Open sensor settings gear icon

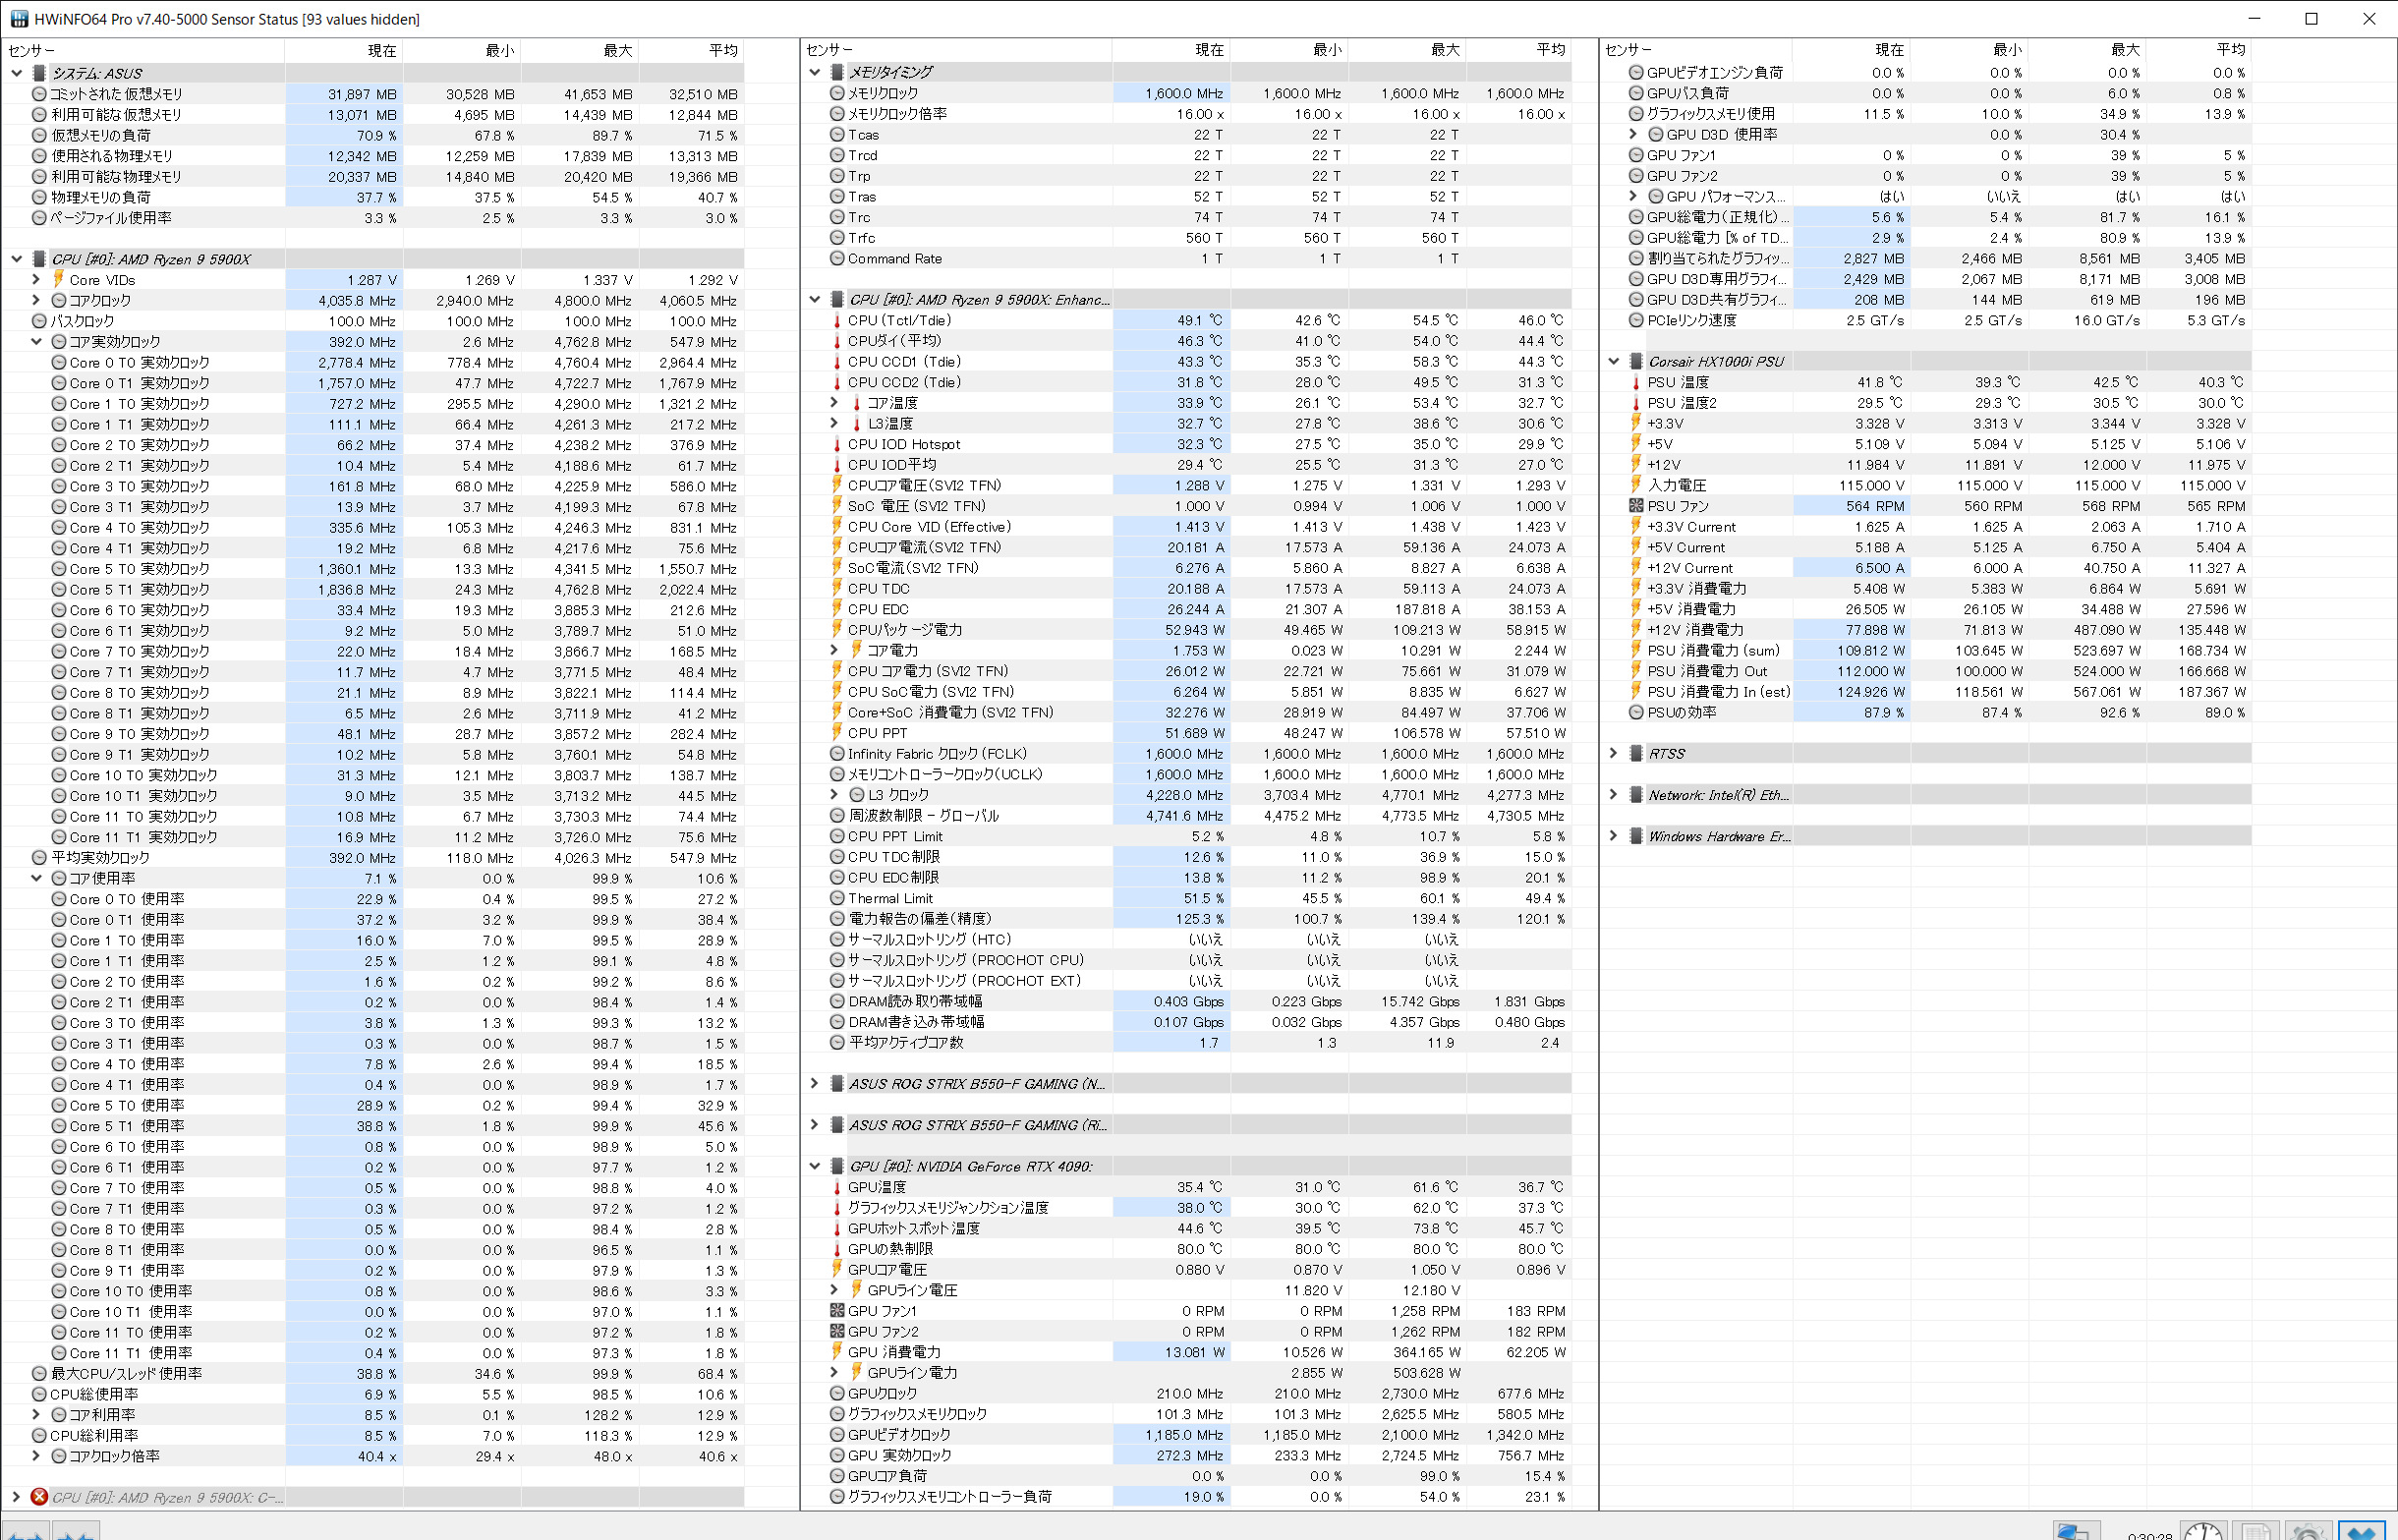(2307, 1532)
